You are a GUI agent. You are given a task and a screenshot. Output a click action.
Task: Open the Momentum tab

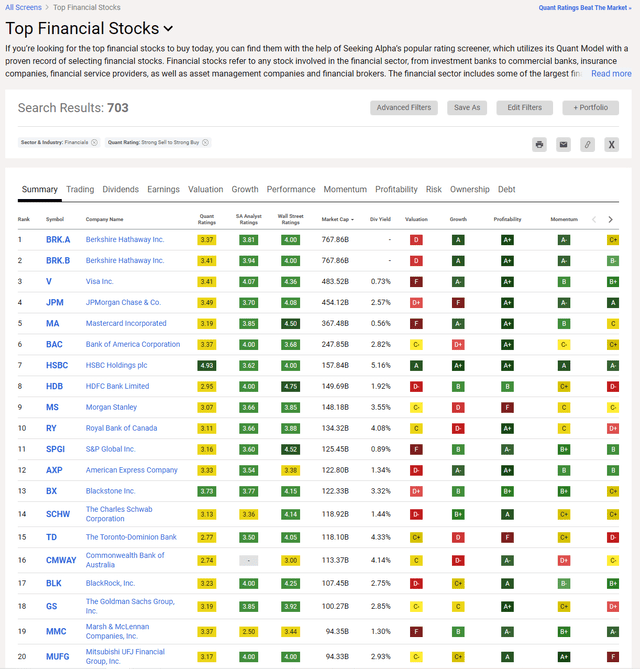pyautogui.click(x=345, y=189)
